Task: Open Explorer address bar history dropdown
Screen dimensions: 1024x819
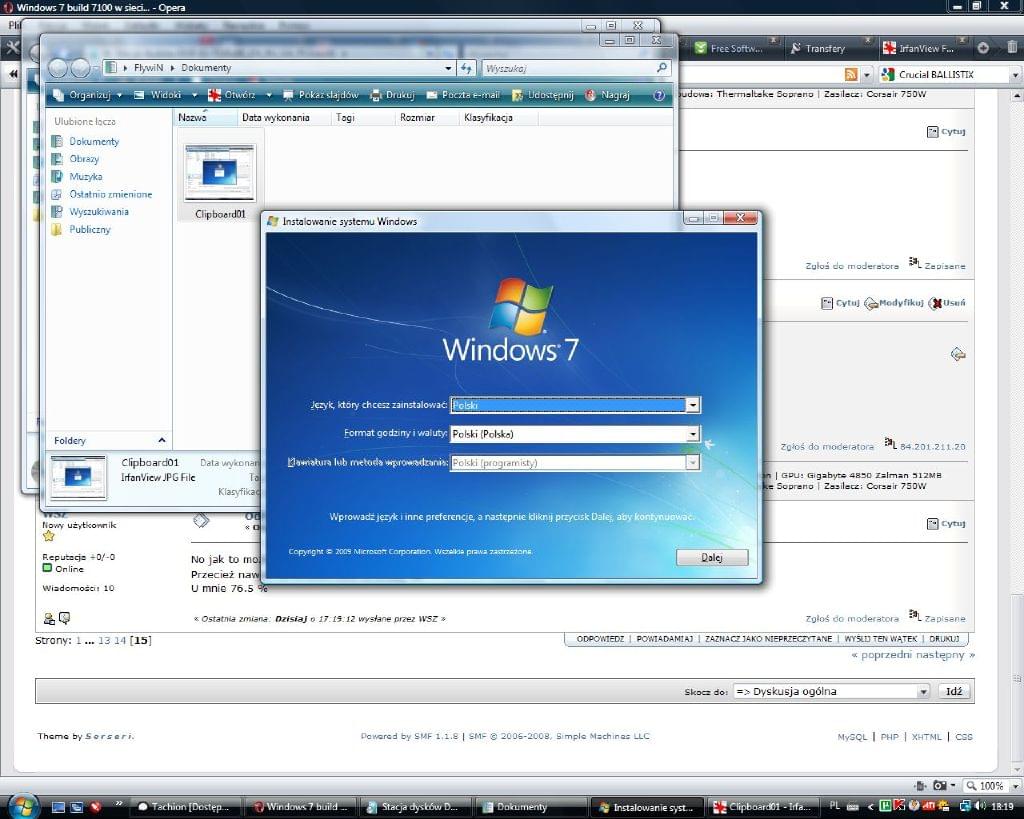Action: click(448, 68)
